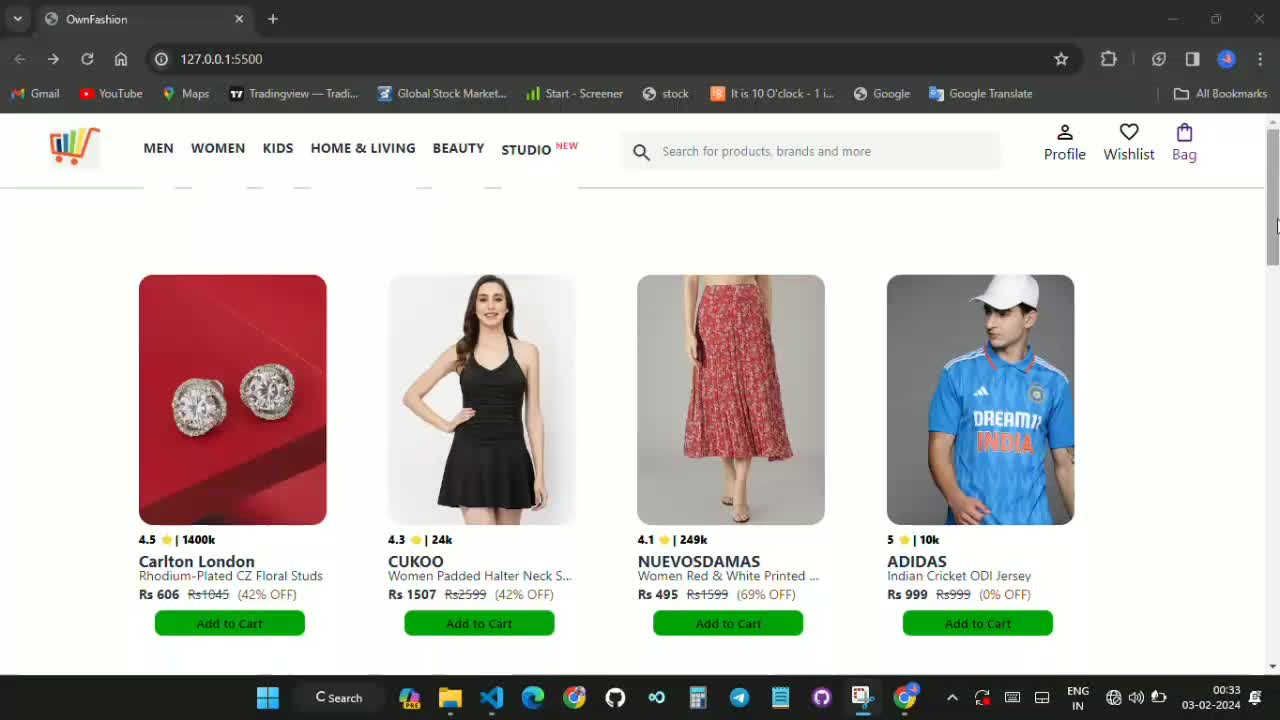Screen dimensions: 1280x720
Task: Open Snipping Tool from taskbar
Action: pyautogui.click(x=863, y=697)
